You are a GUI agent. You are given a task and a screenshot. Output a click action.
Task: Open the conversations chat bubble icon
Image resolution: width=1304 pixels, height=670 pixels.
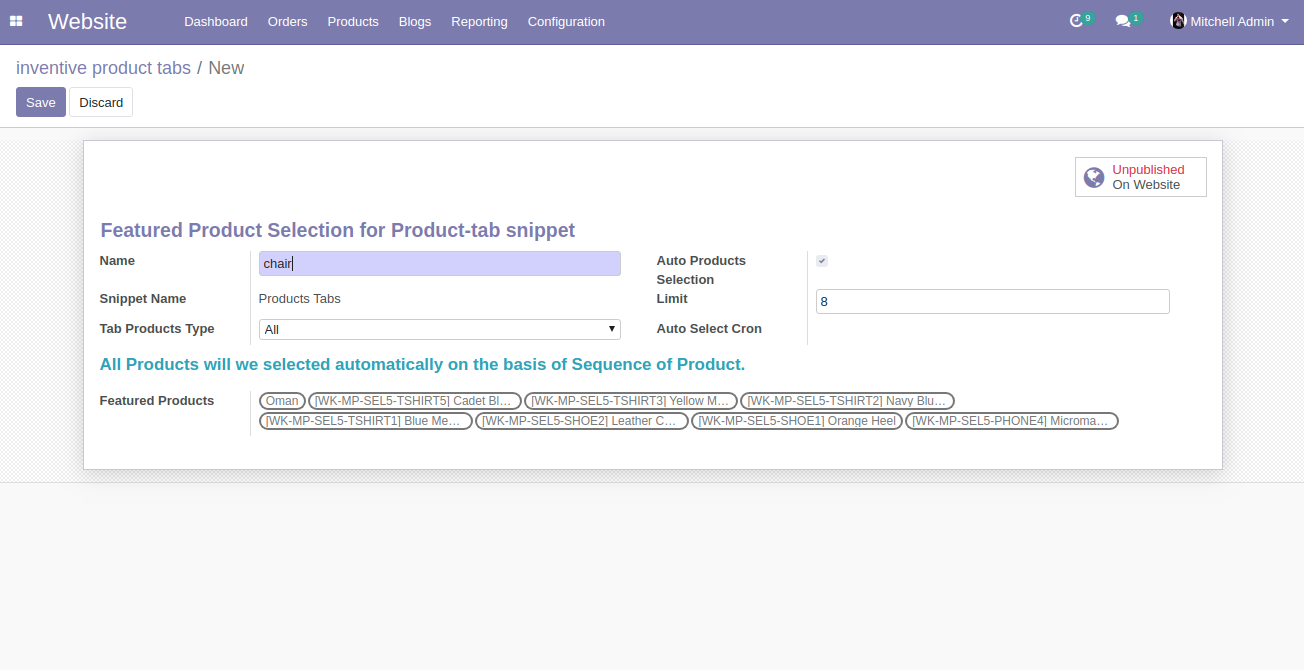[1123, 21]
